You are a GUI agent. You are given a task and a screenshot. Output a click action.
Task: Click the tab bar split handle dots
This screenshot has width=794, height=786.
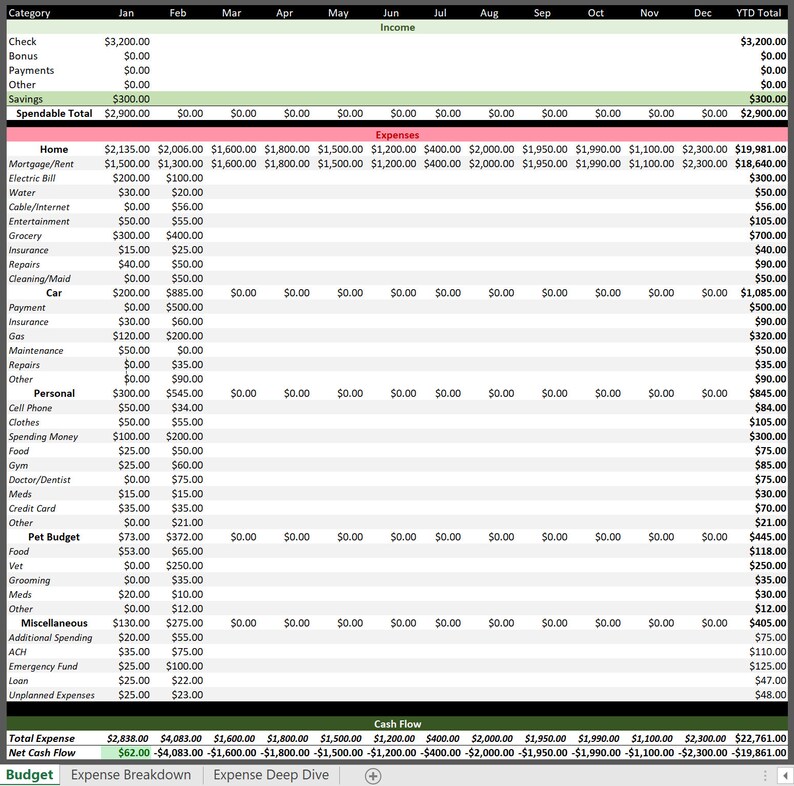coord(765,775)
